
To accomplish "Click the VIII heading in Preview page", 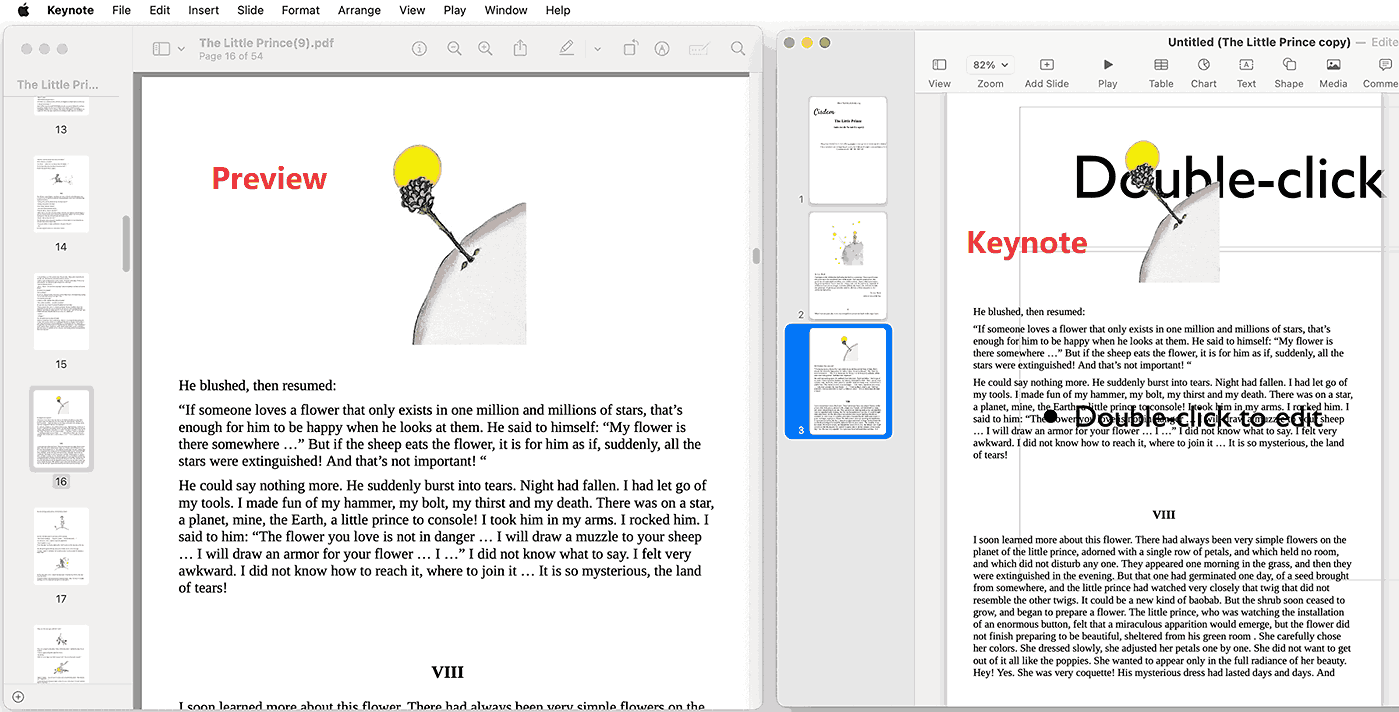I will point(447,672).
